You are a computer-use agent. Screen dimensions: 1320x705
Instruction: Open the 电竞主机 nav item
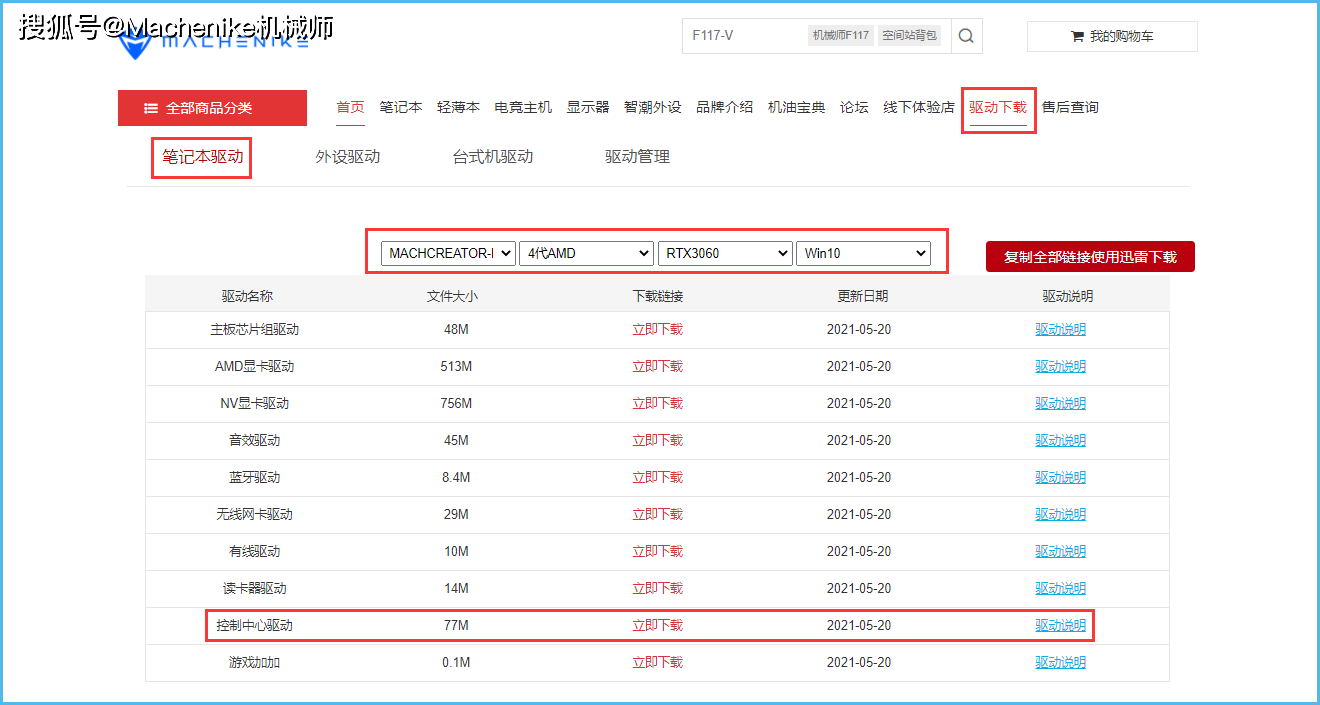pos(523,107)
